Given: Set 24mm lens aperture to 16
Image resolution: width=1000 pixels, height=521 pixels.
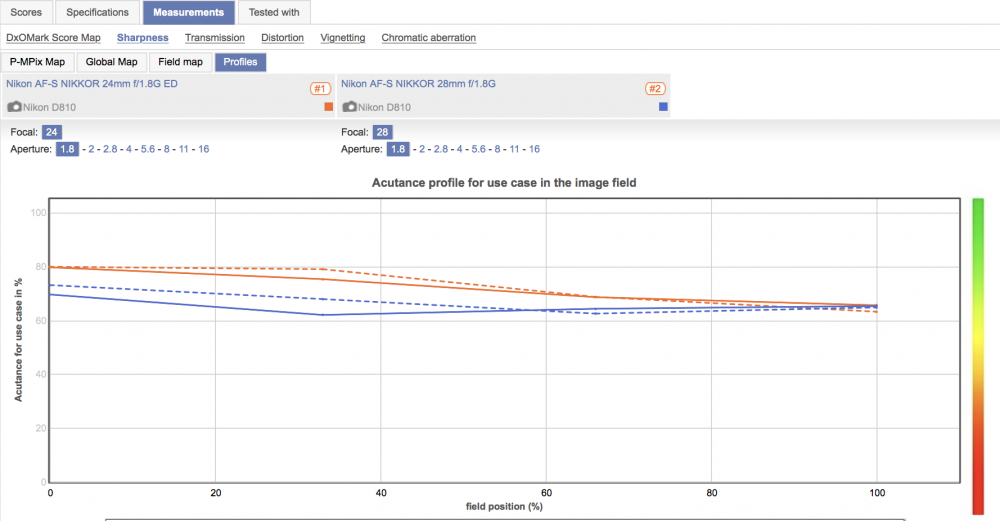Looking at the screenshot, I should click(203, 149).
